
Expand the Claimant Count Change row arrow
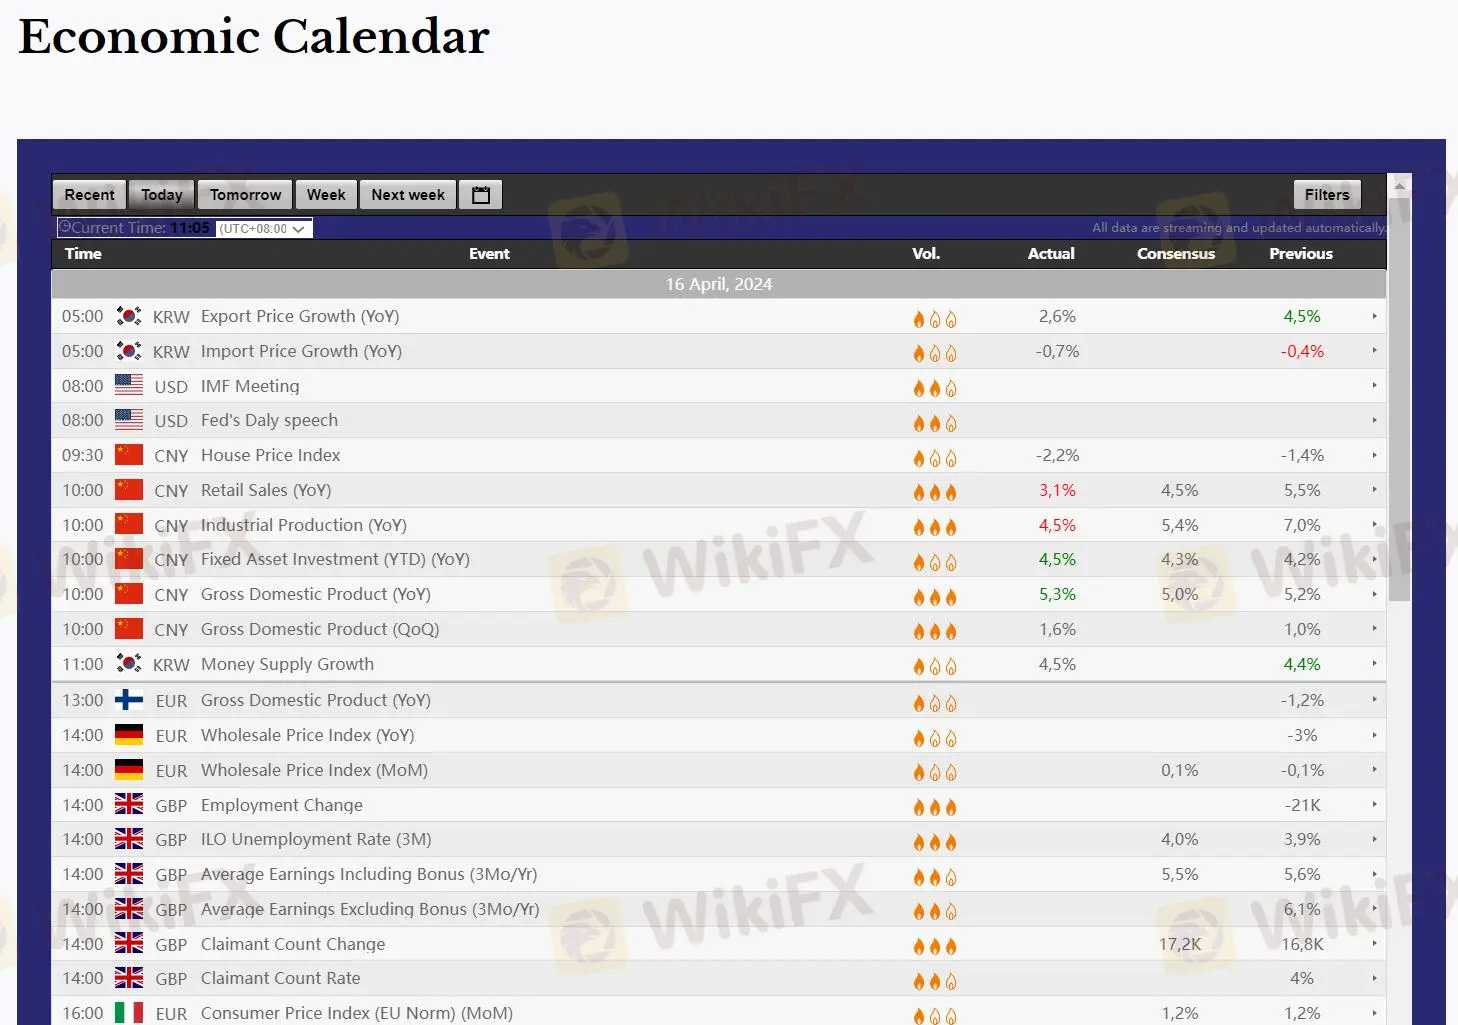(x=1374, y=944)
